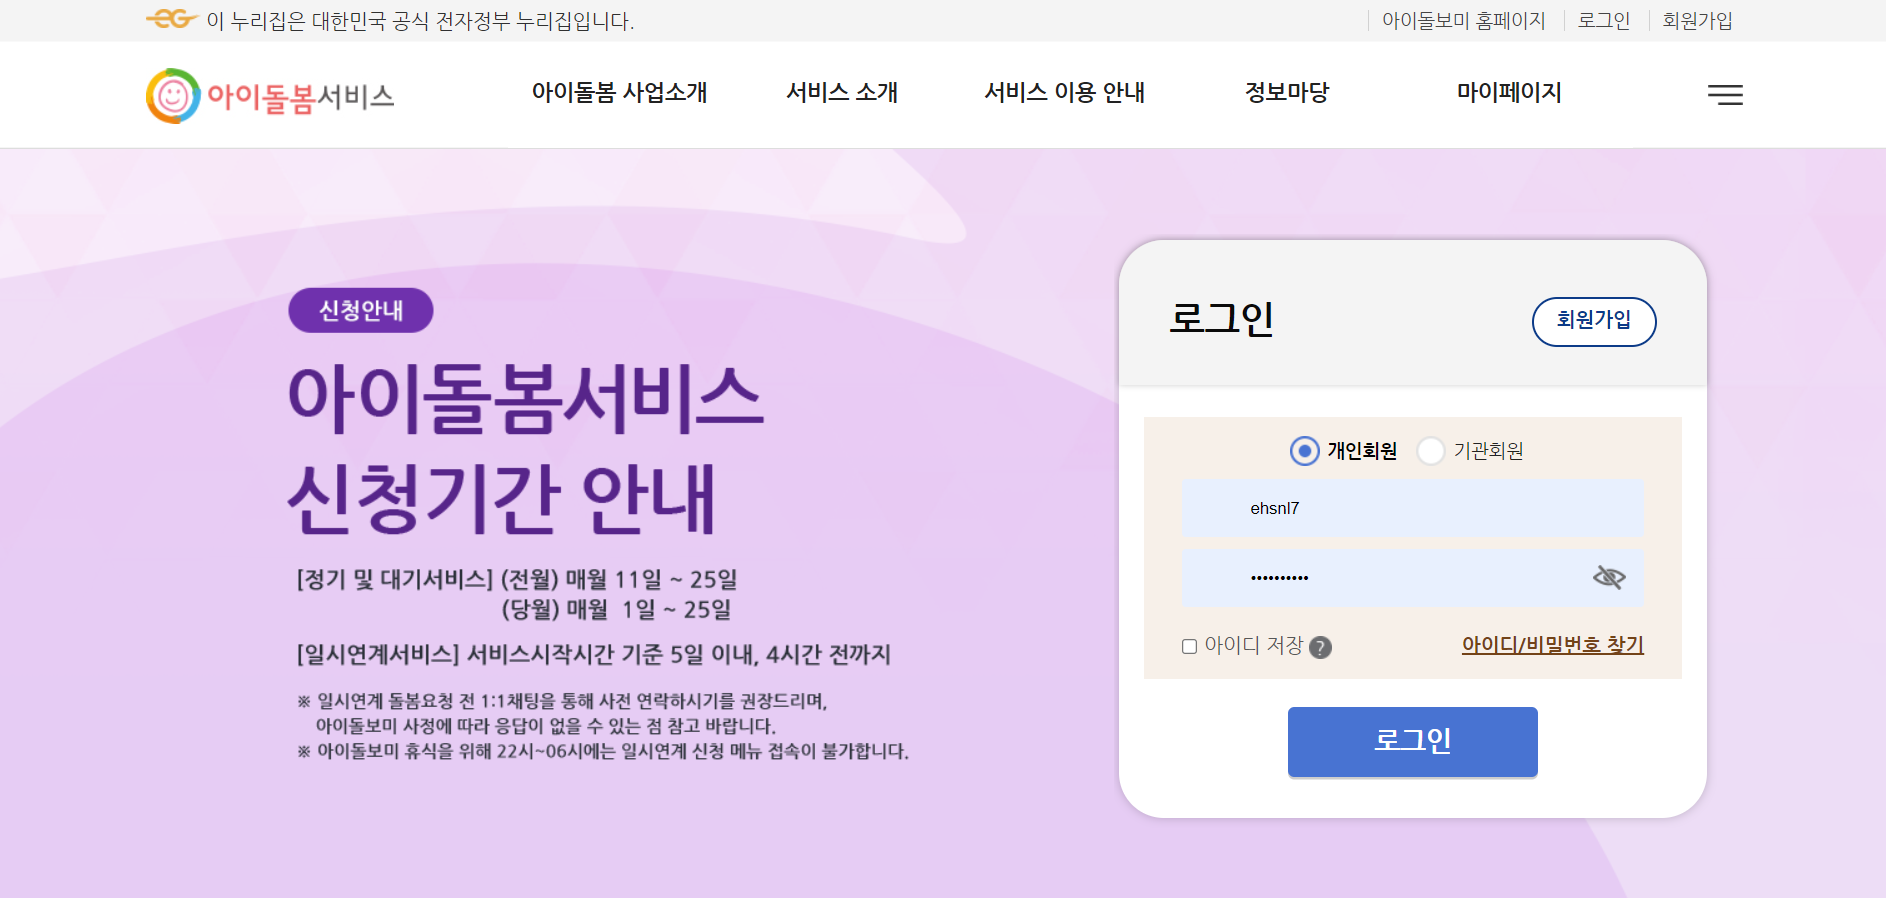This screenshot has width=1886, height=898.
Task: Show password with crossed-eye icon
Action: click(x=1609, y=577)
